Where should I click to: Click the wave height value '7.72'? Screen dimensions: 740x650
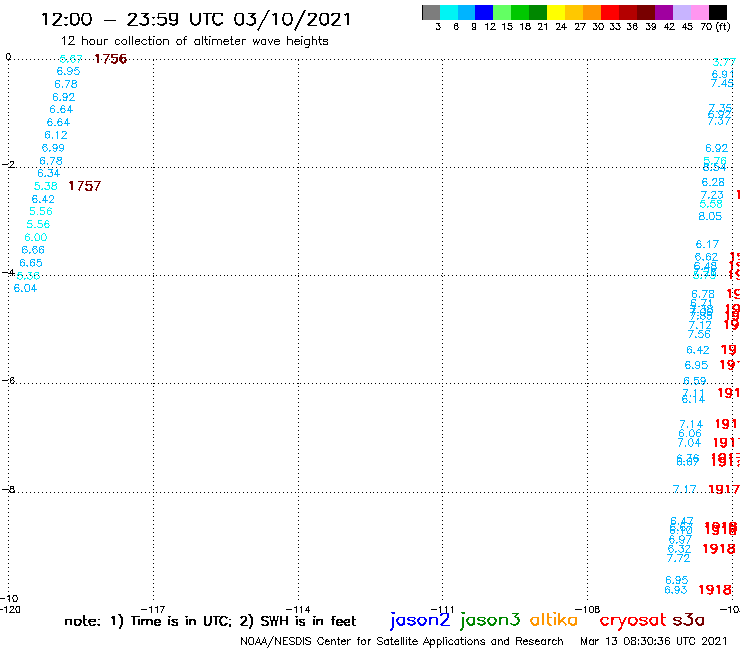[679, 558]
